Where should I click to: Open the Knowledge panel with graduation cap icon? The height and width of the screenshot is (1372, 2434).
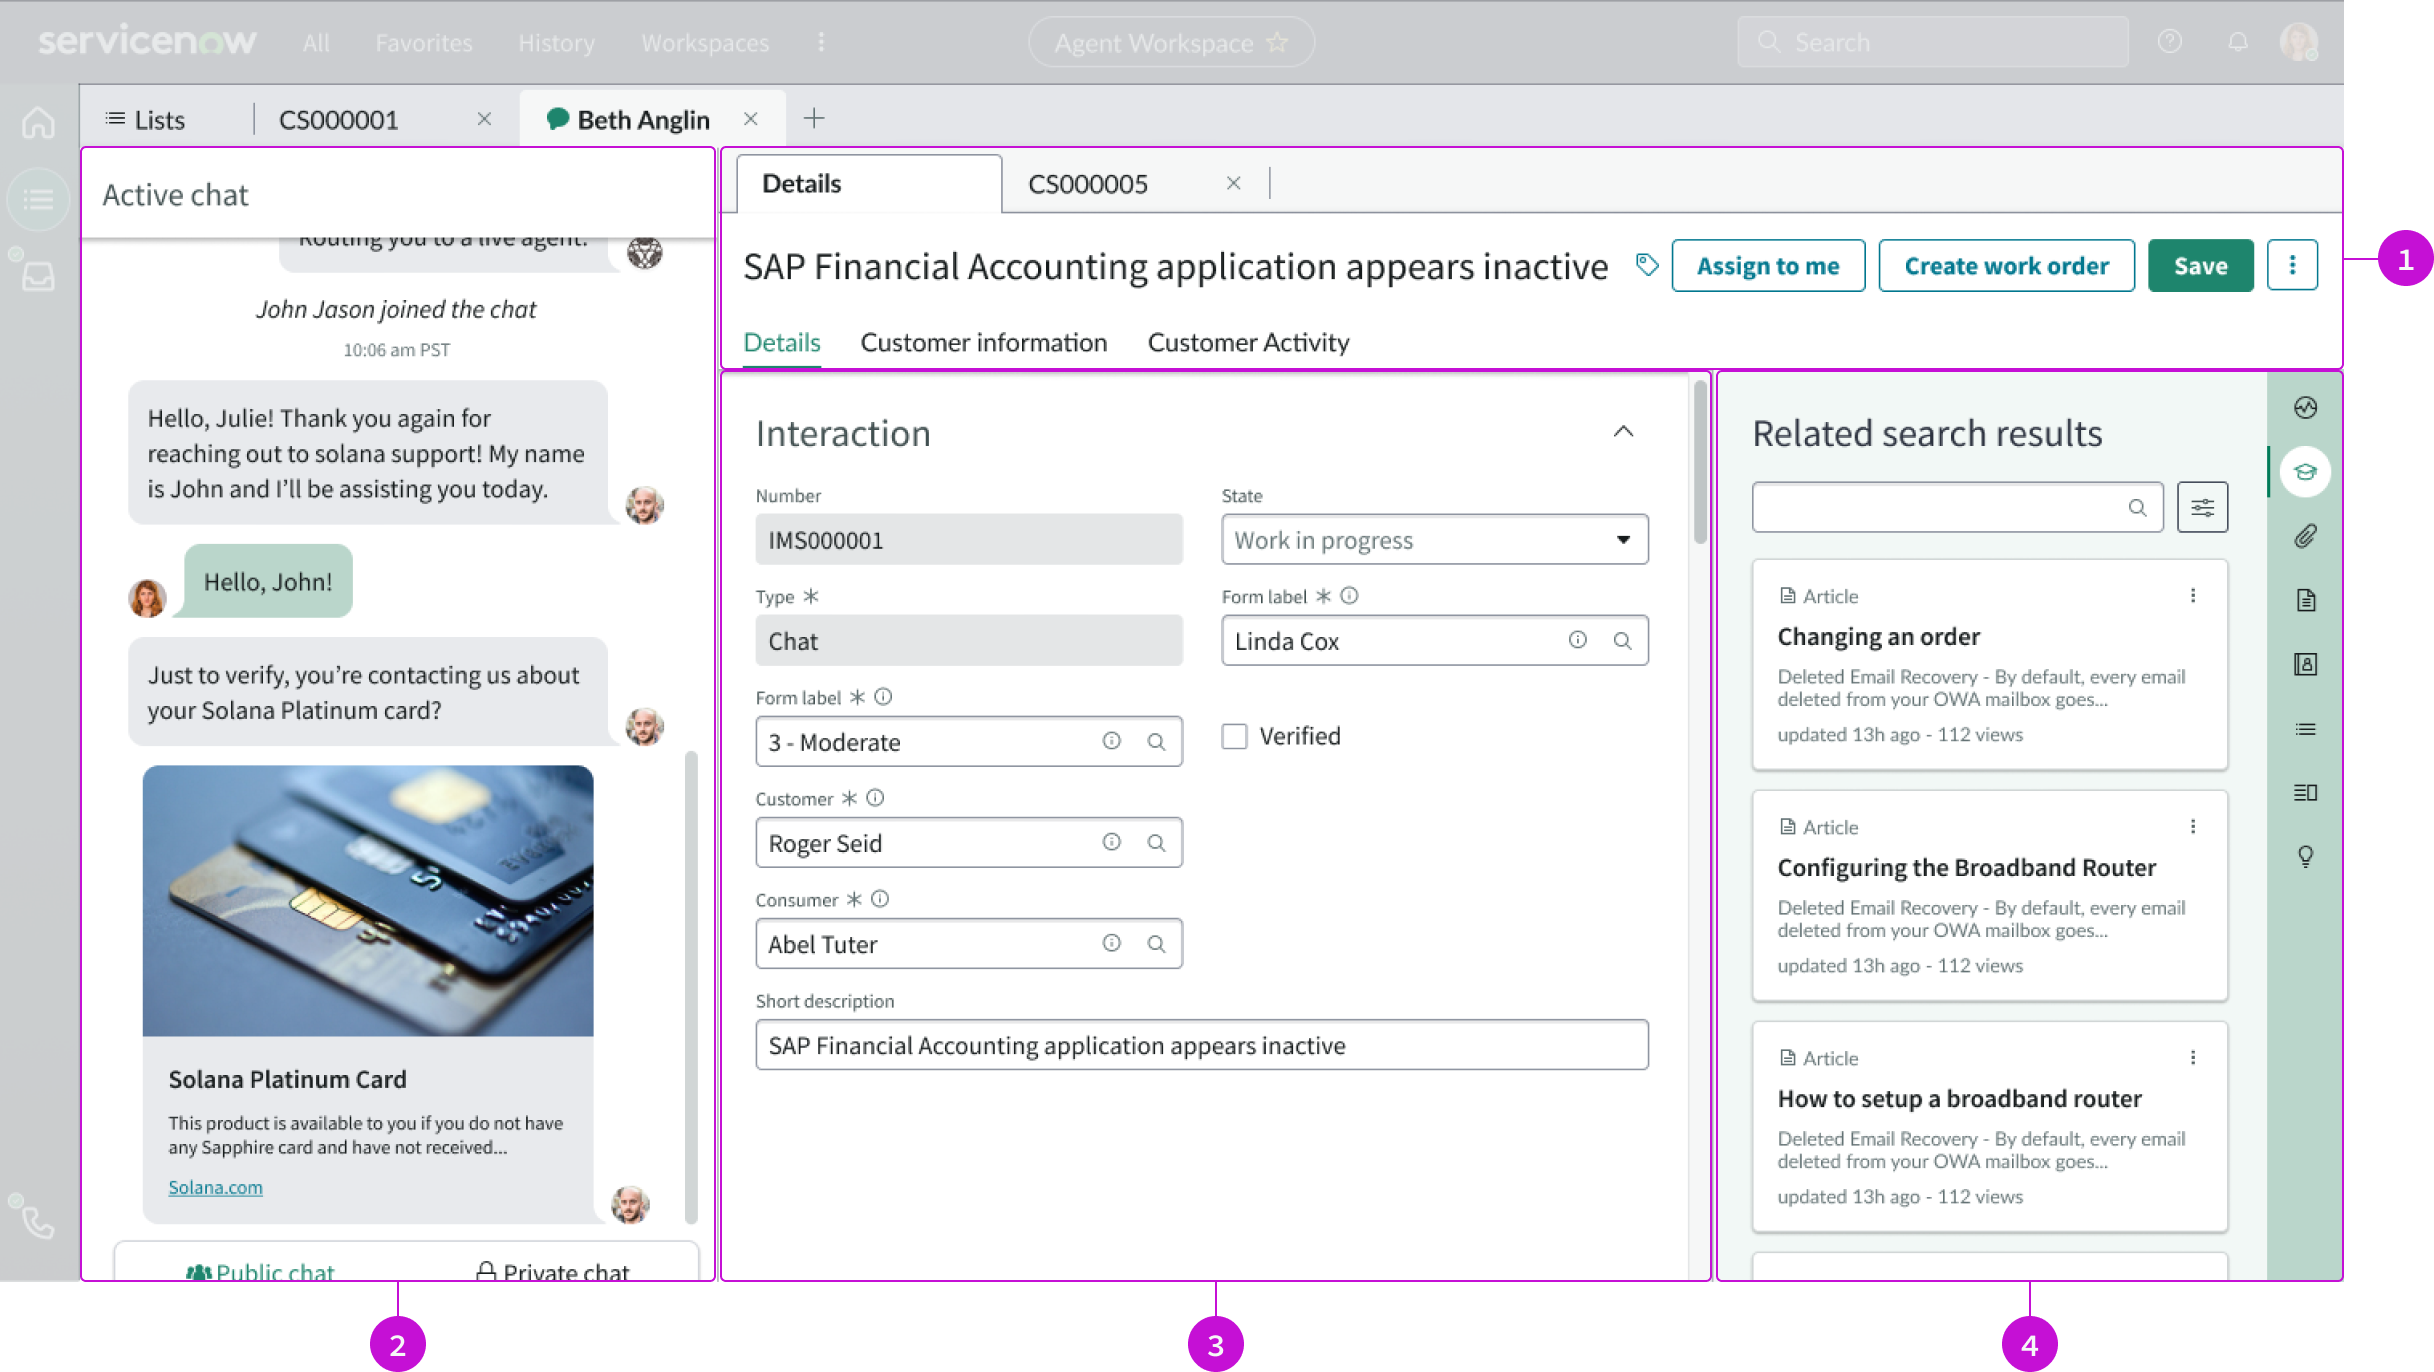[2305, 471]
